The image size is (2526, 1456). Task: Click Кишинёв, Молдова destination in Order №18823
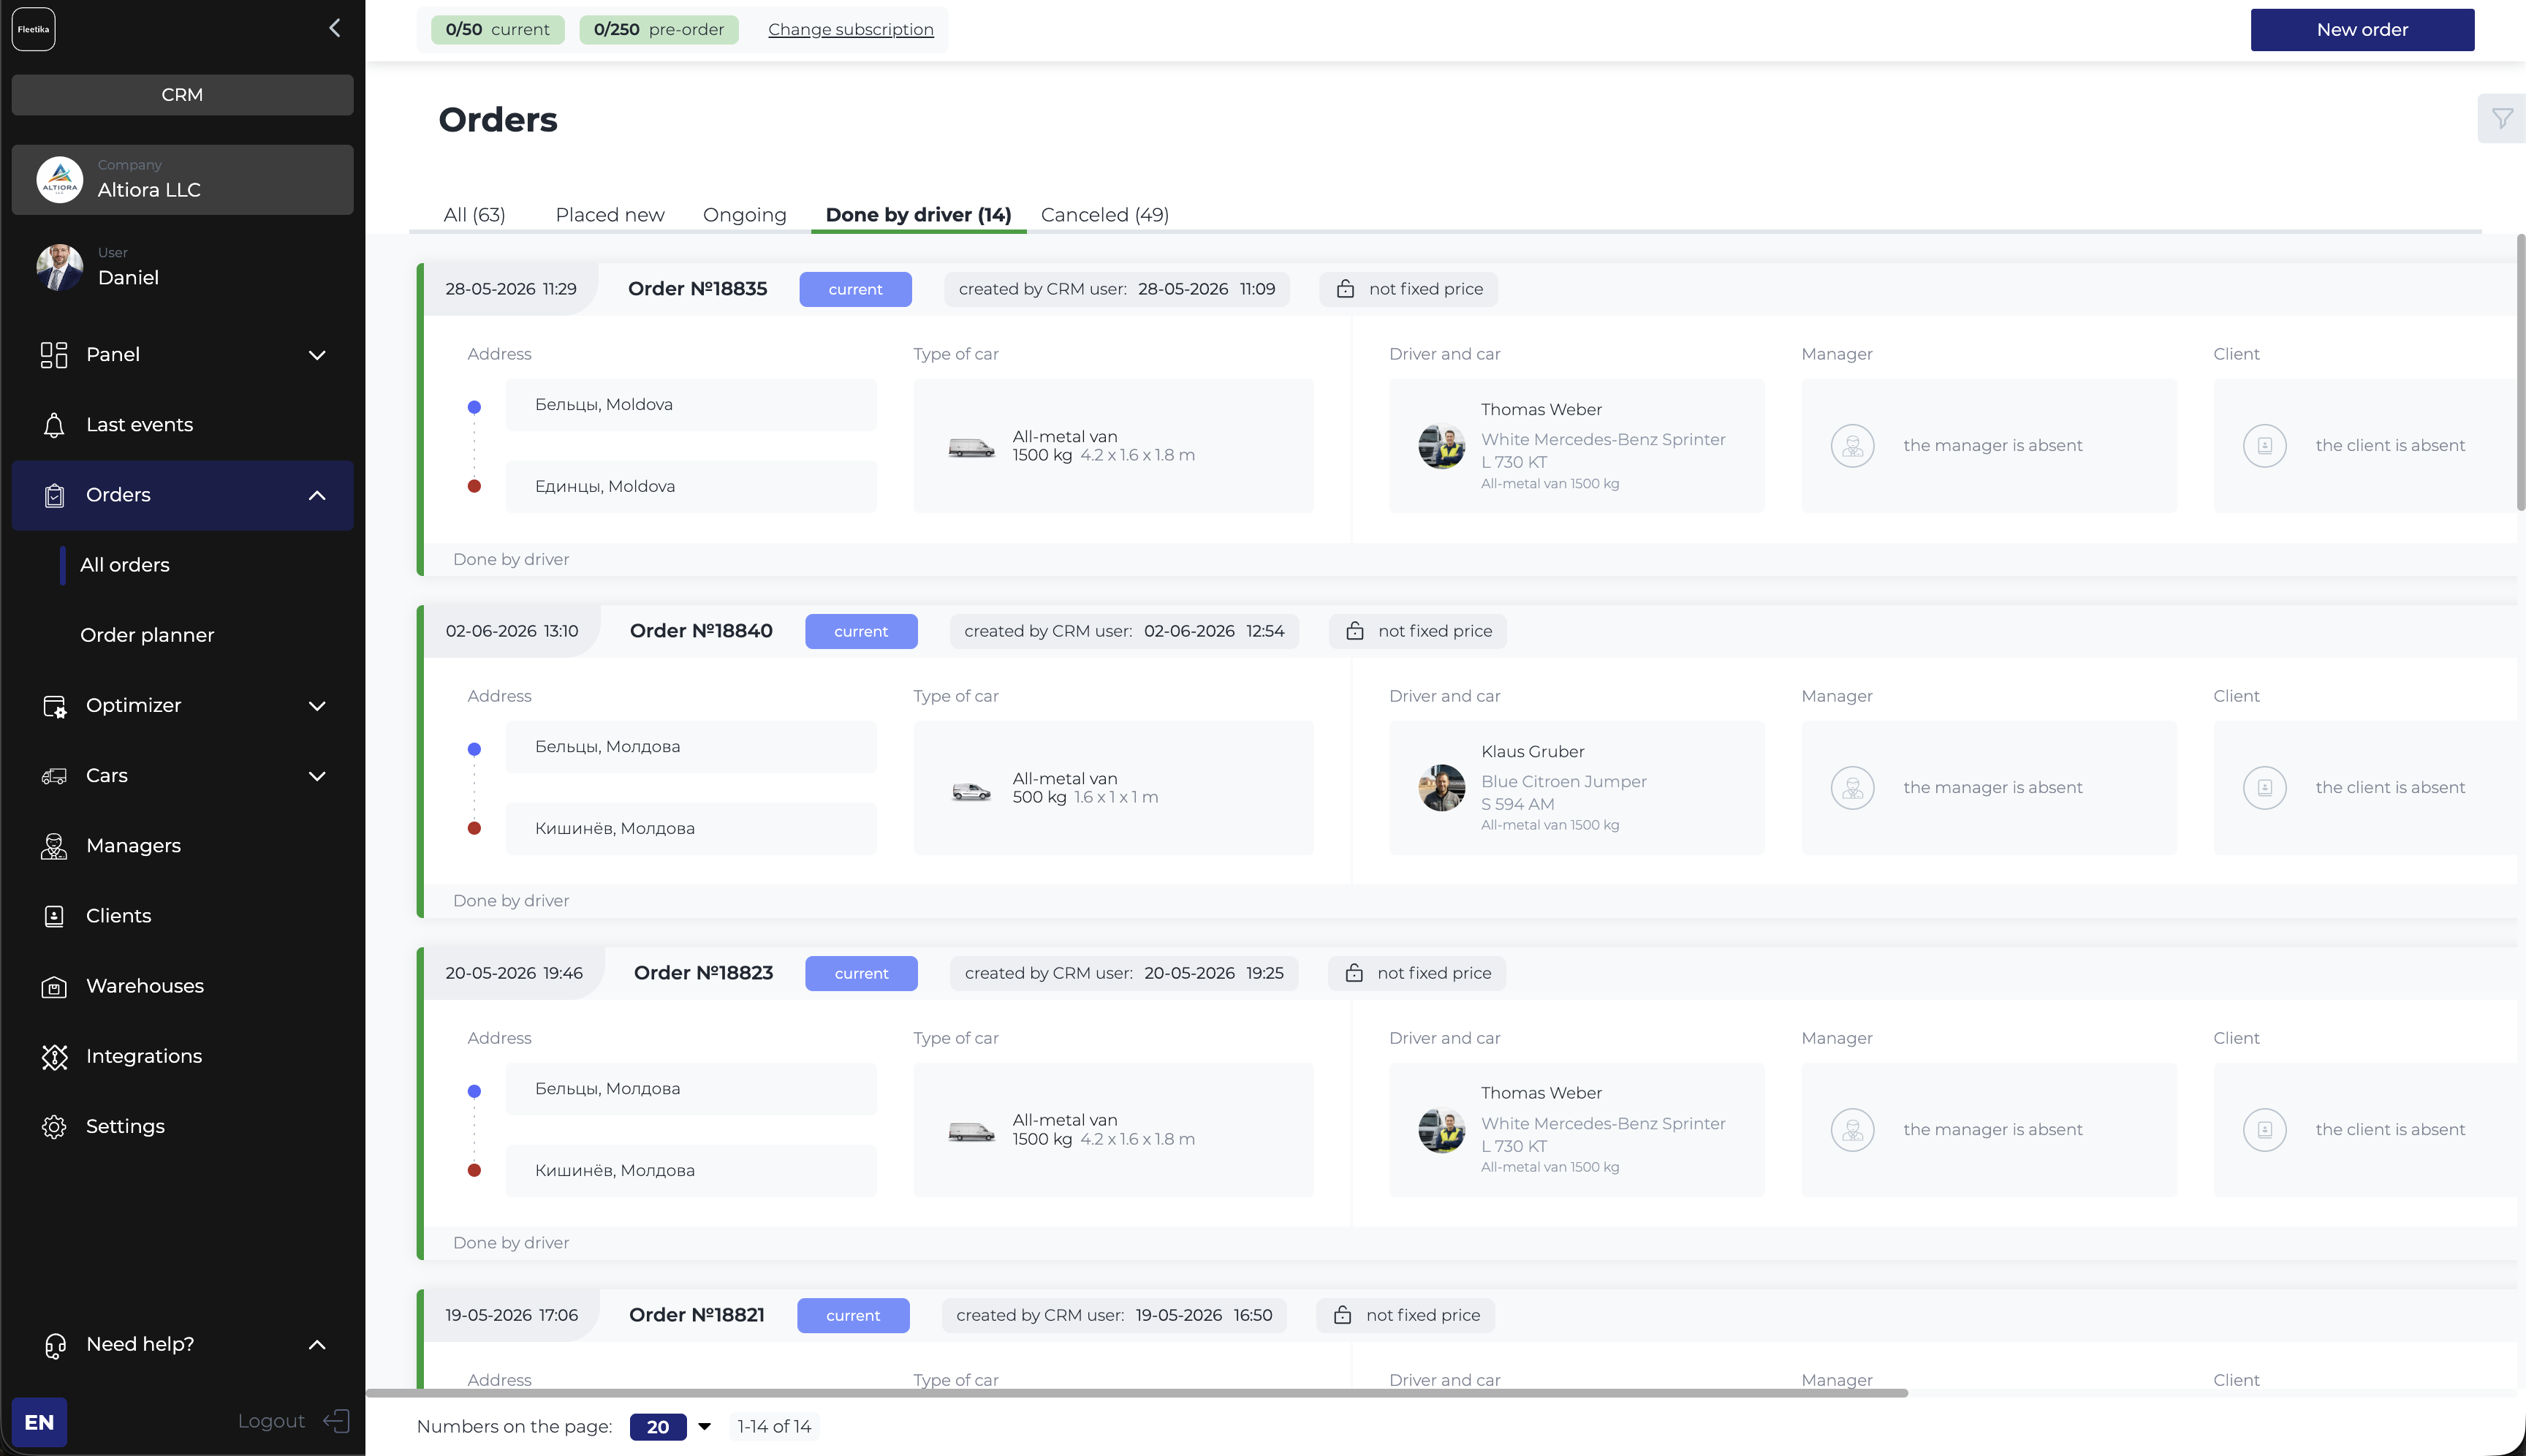point(691,1171)
